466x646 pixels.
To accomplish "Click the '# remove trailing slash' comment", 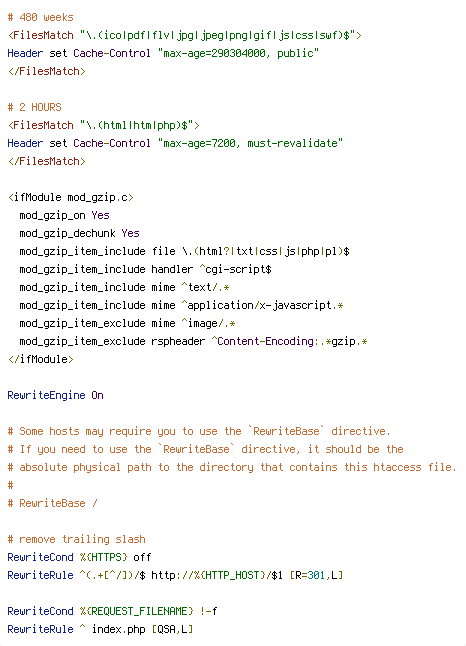I will [76, 539].
